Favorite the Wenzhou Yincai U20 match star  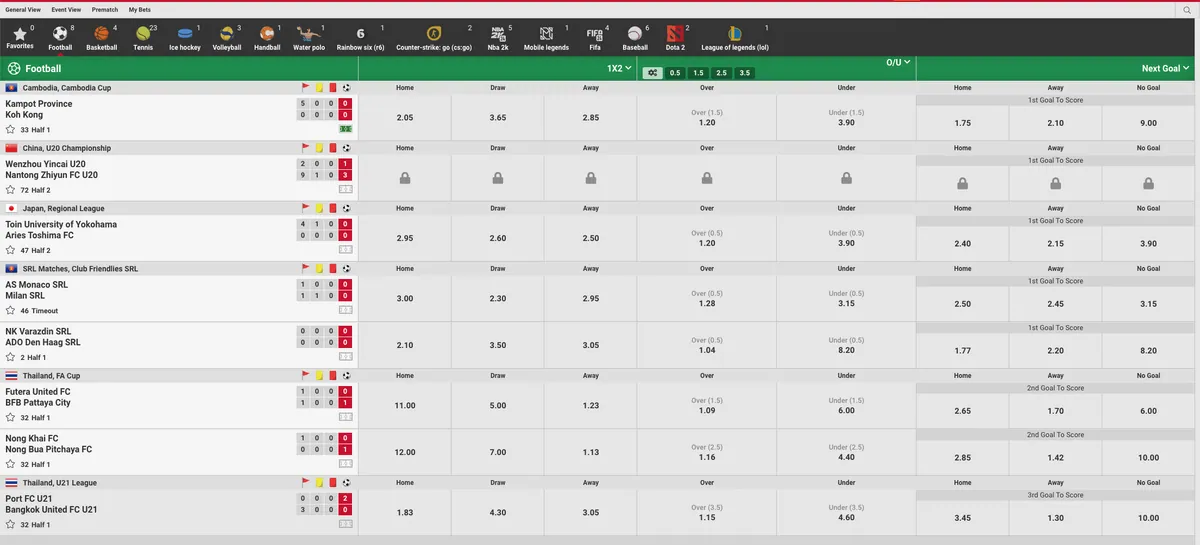tap(11, 190)
